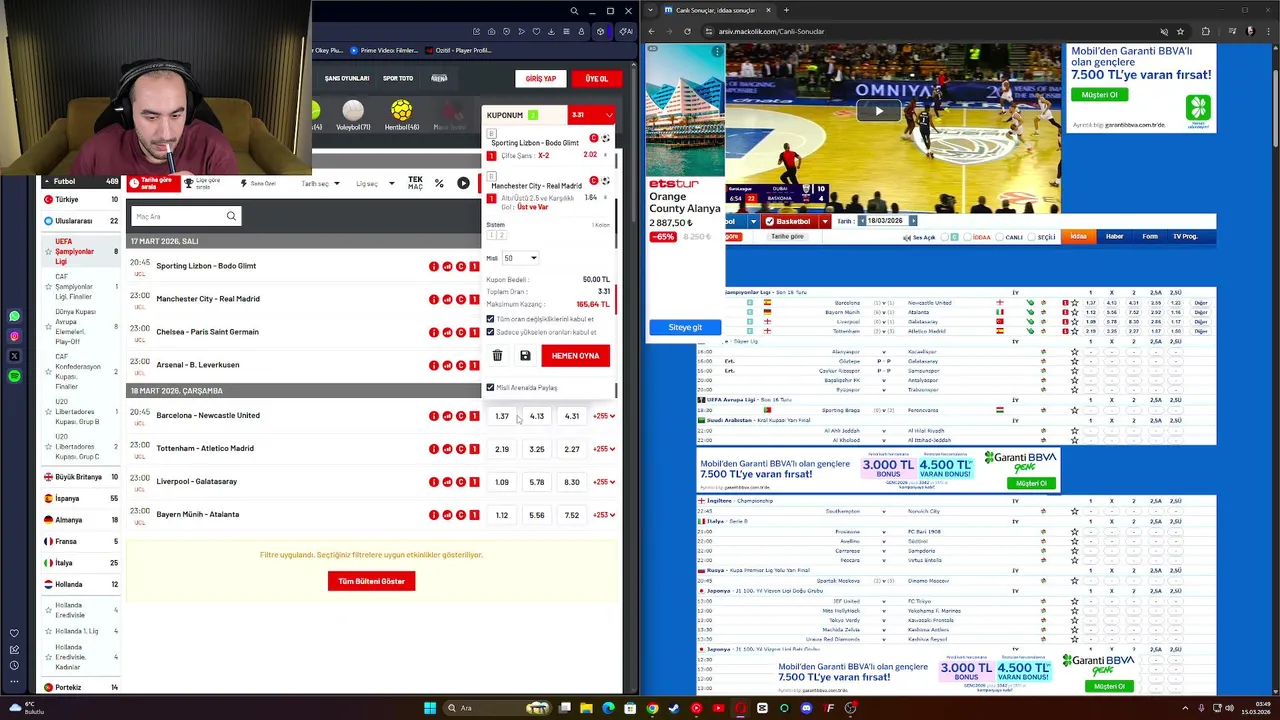The width and height of the screenshot is (1280, 720).
Task: Select the SEÇİLİ radio filter on Mackolik
Action: point(1033,237)
